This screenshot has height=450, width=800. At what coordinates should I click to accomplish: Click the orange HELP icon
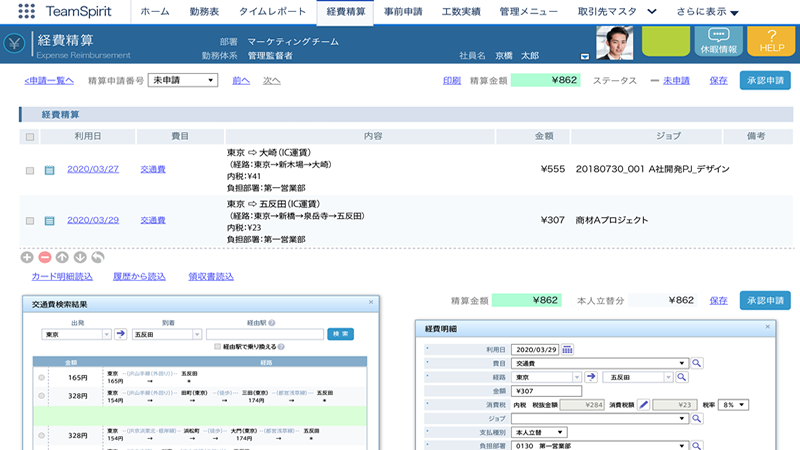point(771,41)
